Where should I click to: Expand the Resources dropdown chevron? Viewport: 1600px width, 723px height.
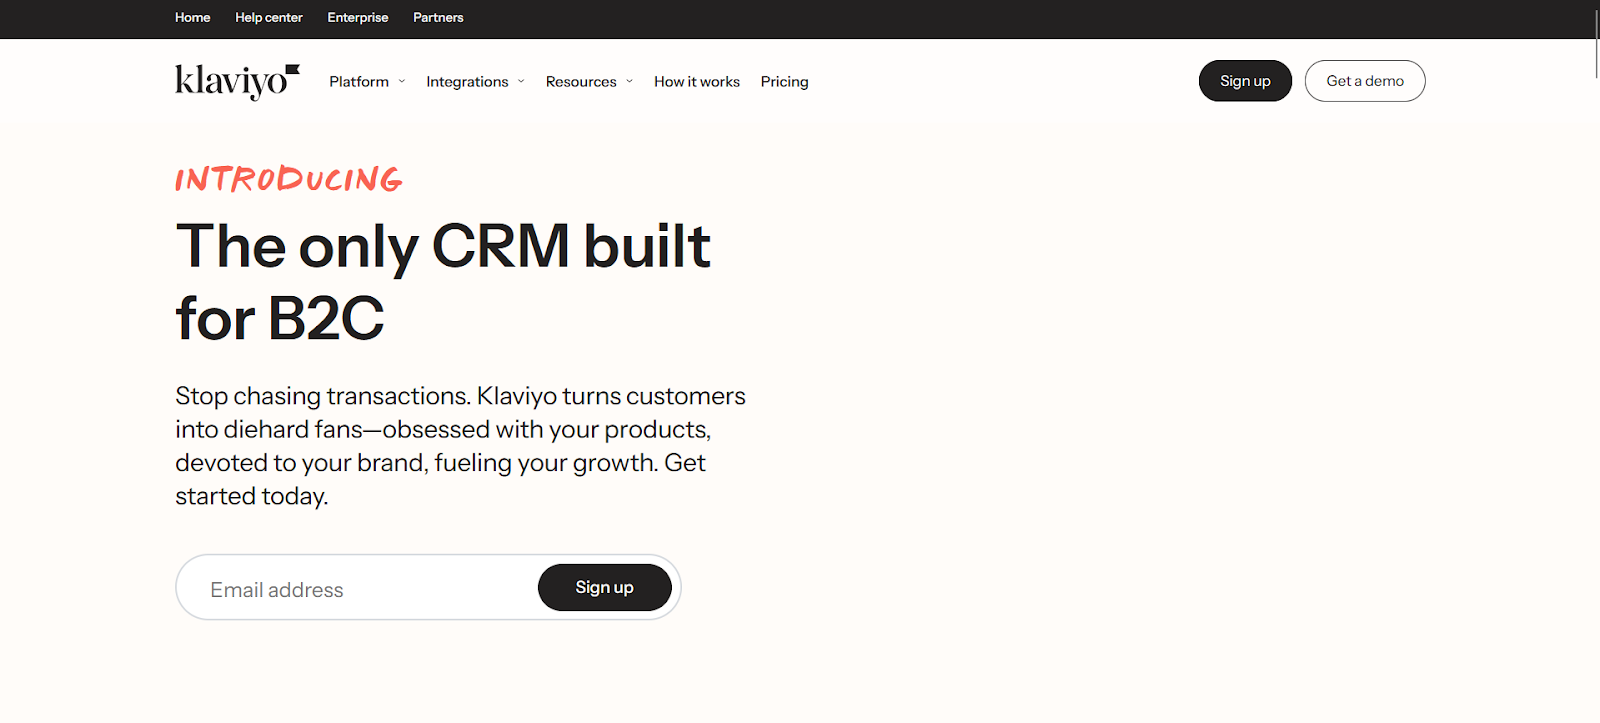pos(629,82)
